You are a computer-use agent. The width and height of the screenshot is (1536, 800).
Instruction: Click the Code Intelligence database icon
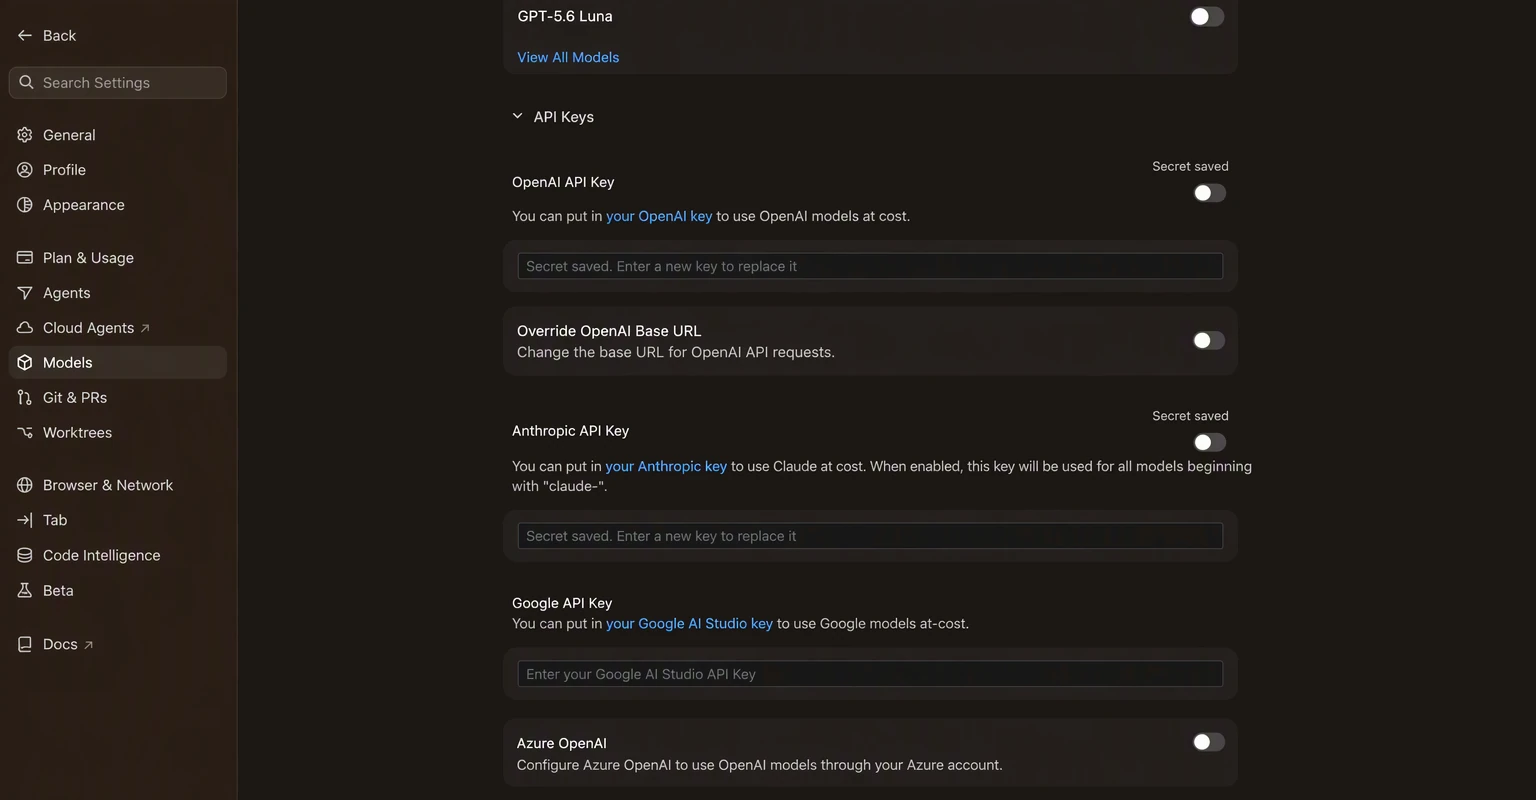(x=25, y=555)
